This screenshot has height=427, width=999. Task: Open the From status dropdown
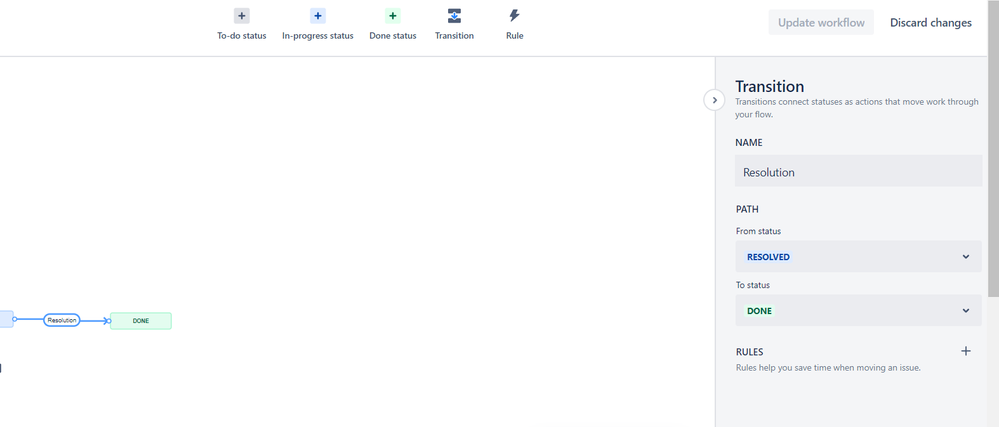[858, 257]
